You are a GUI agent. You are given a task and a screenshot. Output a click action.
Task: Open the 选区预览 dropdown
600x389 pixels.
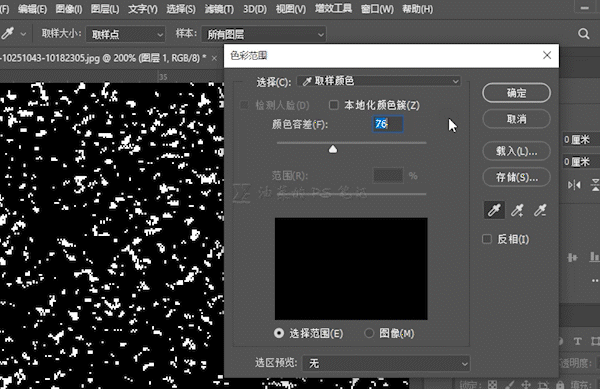pyautogui.click(x=386, y=363)
